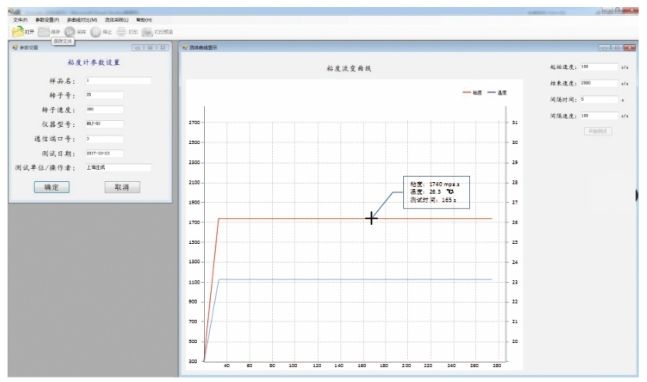This screenshot has height=382, width=647.
Task: Open the 帮助(H) help menu
Action: (144, 20)
